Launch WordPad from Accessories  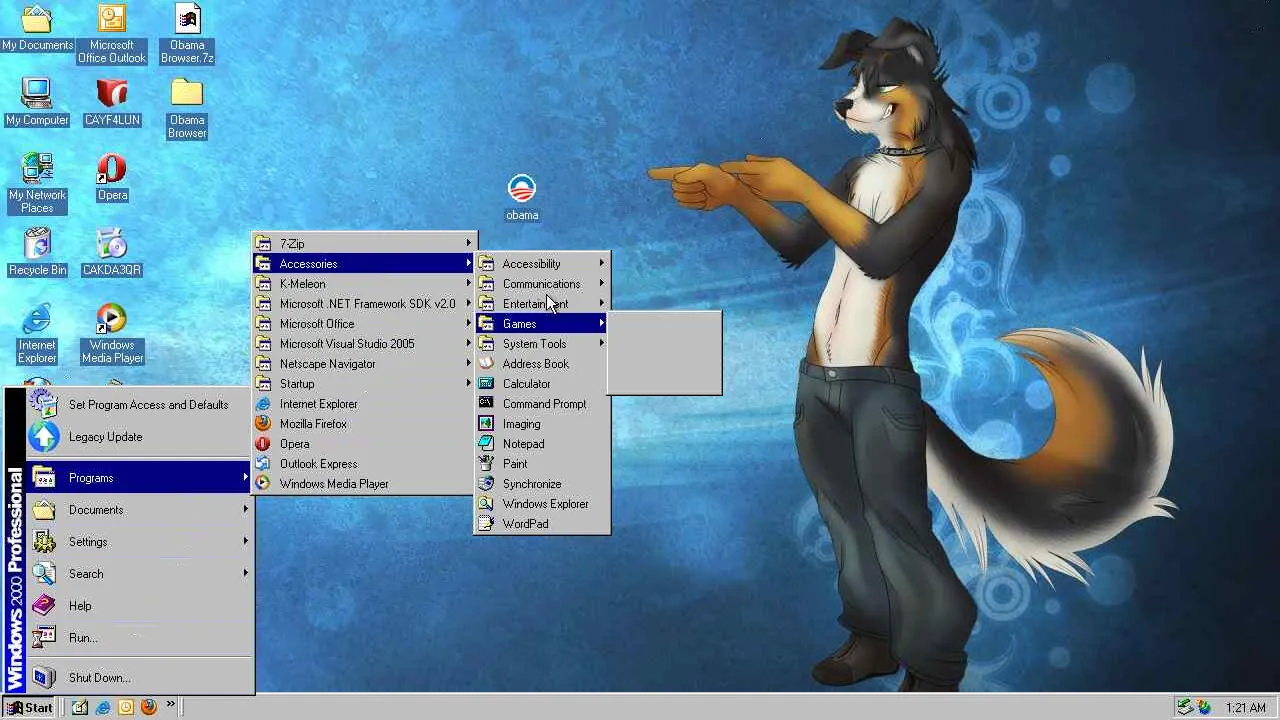click(542, 524)
